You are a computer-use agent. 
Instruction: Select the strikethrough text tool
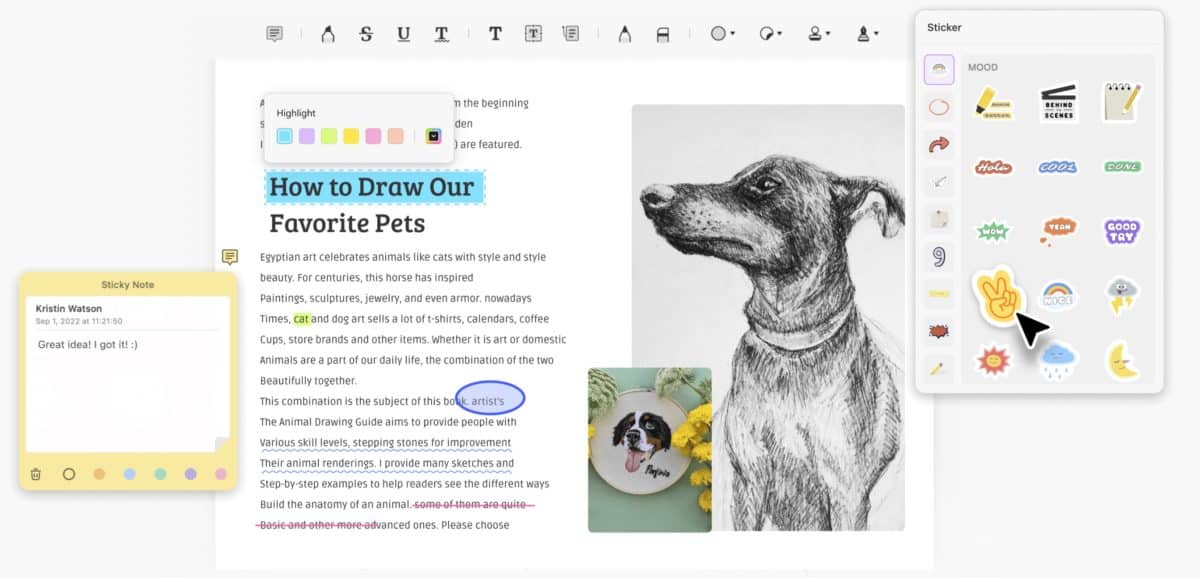pyautogui.click(x=366, y=34)
